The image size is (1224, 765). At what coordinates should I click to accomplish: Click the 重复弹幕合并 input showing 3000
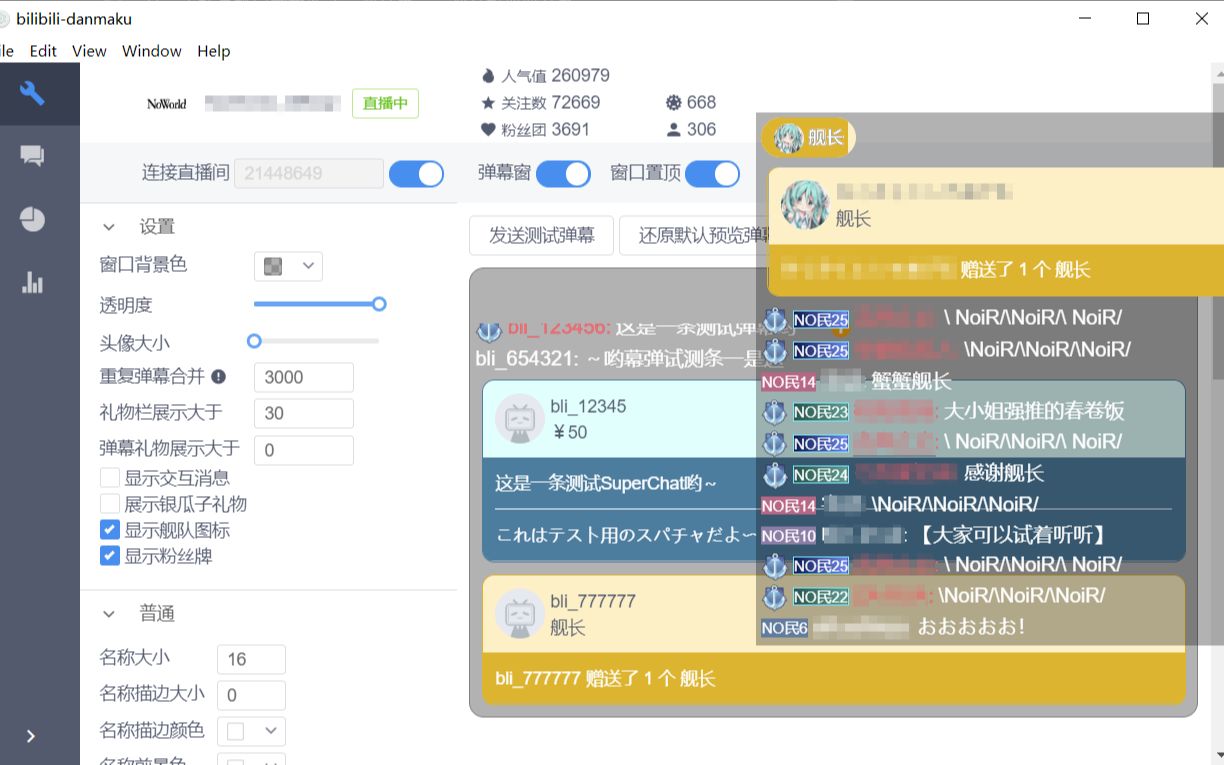pyautogui.click(x=304, y=377)
